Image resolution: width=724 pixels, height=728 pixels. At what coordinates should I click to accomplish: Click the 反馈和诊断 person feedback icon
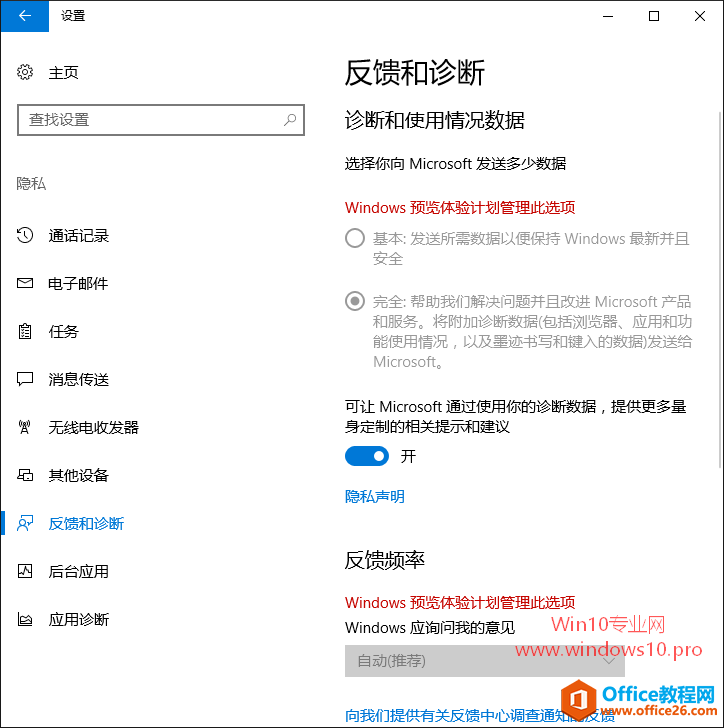point(25,523)
